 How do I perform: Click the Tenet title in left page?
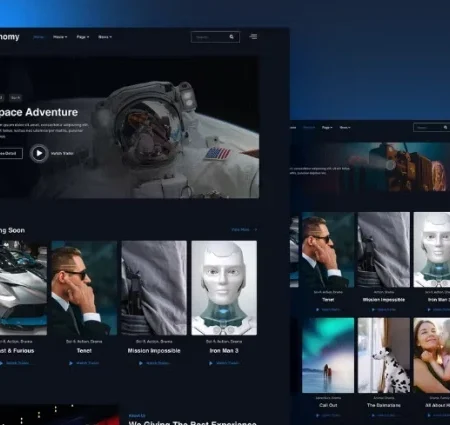[x=84, y=351]
